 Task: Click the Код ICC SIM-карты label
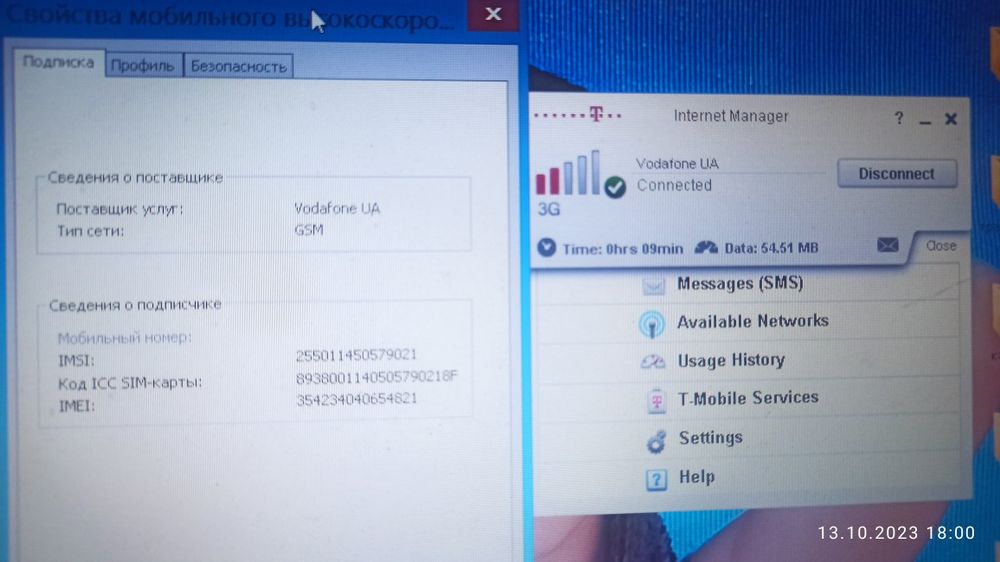click(x=129, y=383)
